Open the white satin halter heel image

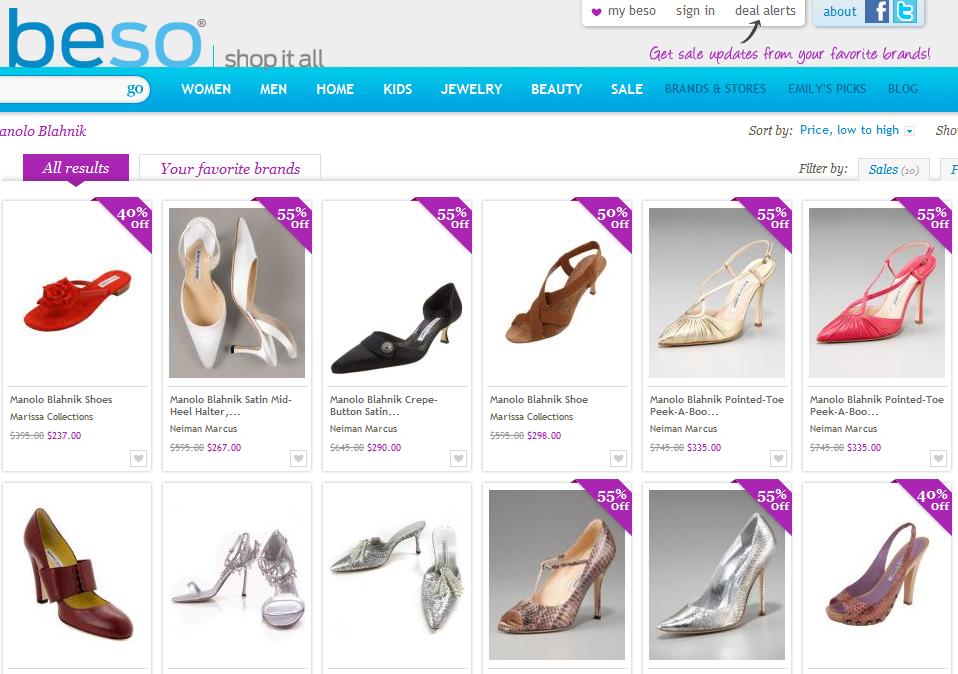237,293
